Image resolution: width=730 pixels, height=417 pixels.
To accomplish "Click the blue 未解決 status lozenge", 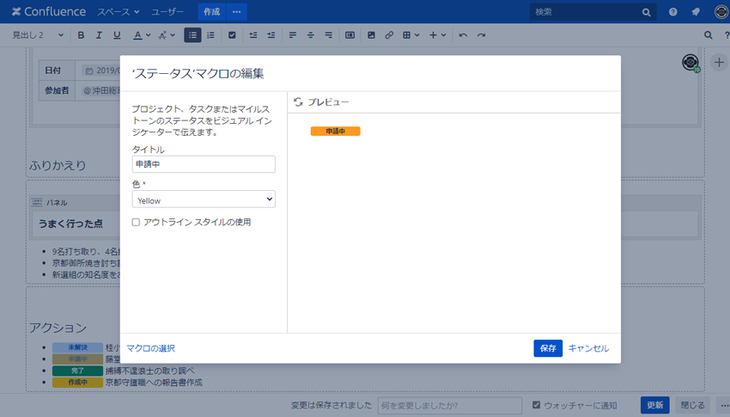I will [x=77, y=348].
